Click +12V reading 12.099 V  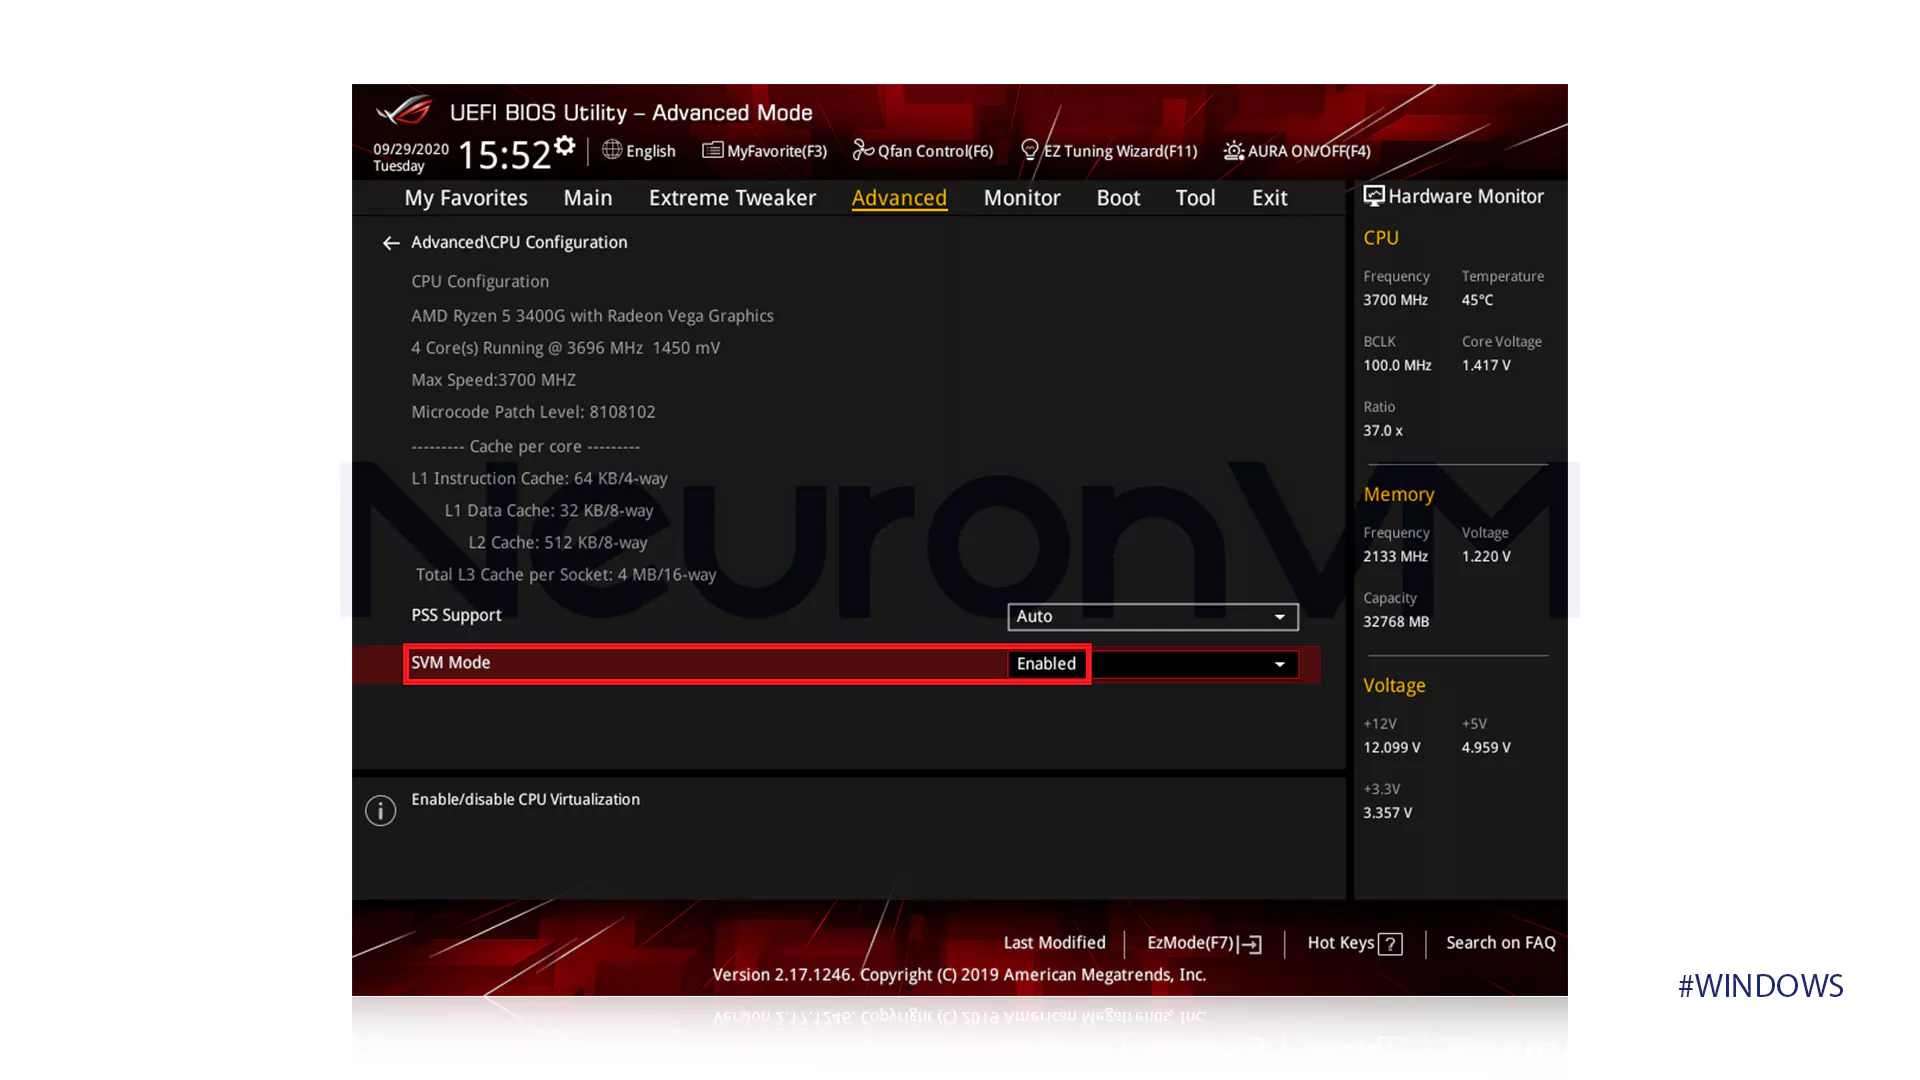1391,748
